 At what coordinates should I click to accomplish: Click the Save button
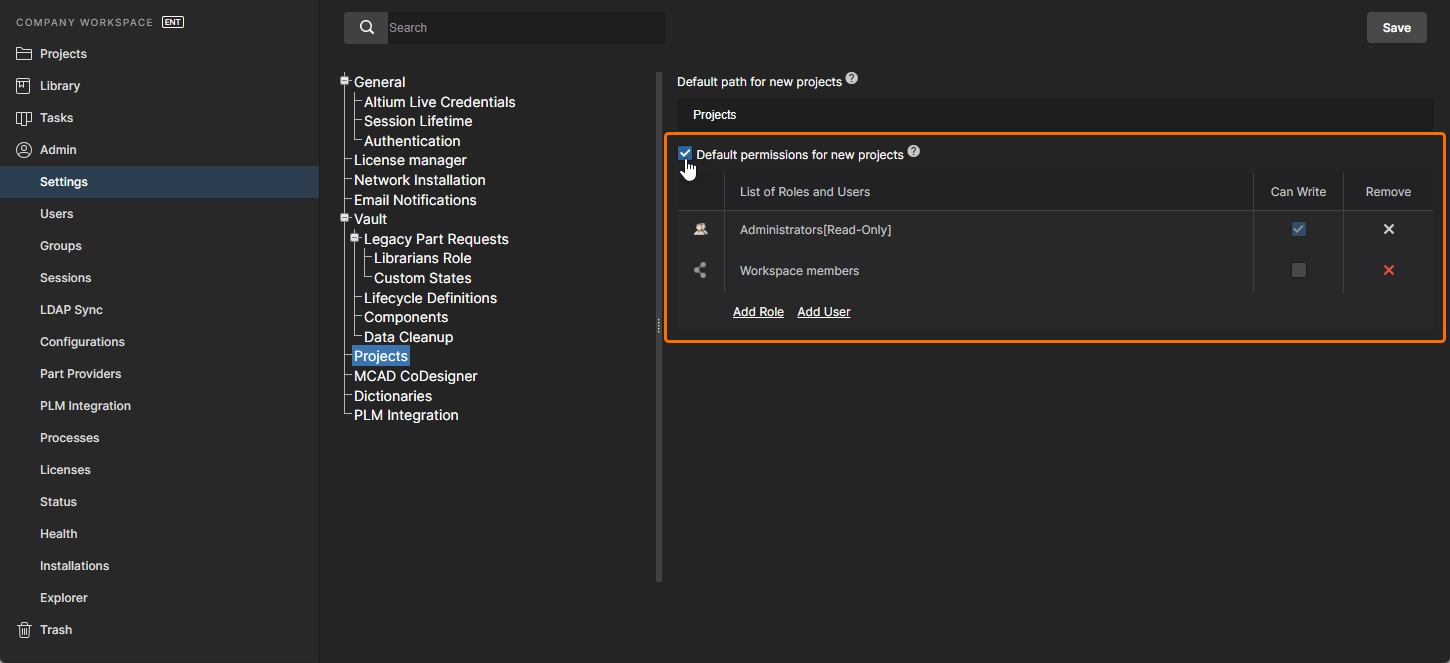point(1396,28)
